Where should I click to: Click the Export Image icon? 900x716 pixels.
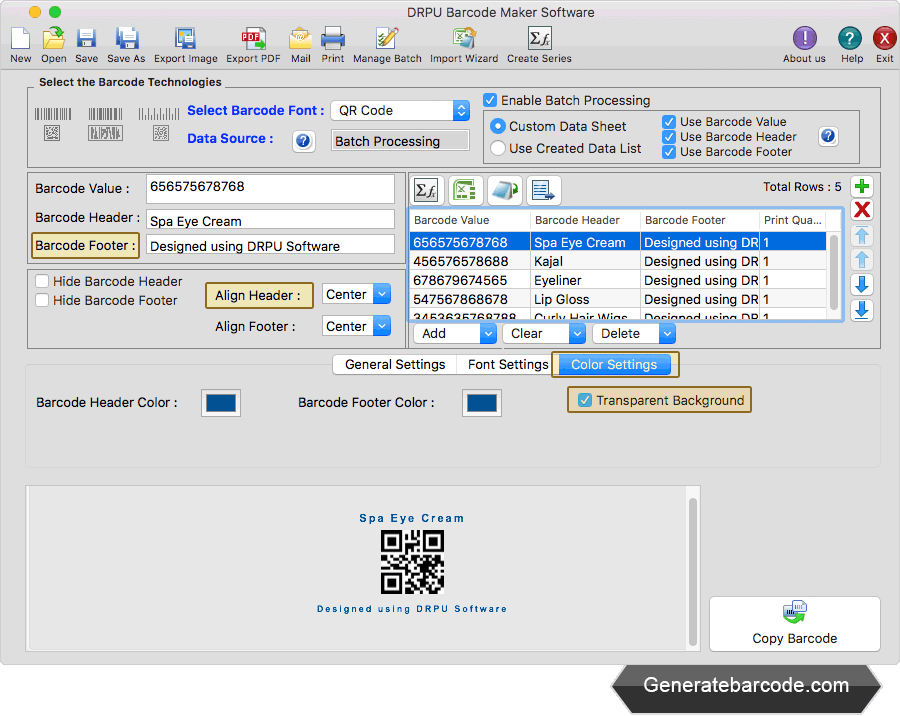[x=185, y=38]
